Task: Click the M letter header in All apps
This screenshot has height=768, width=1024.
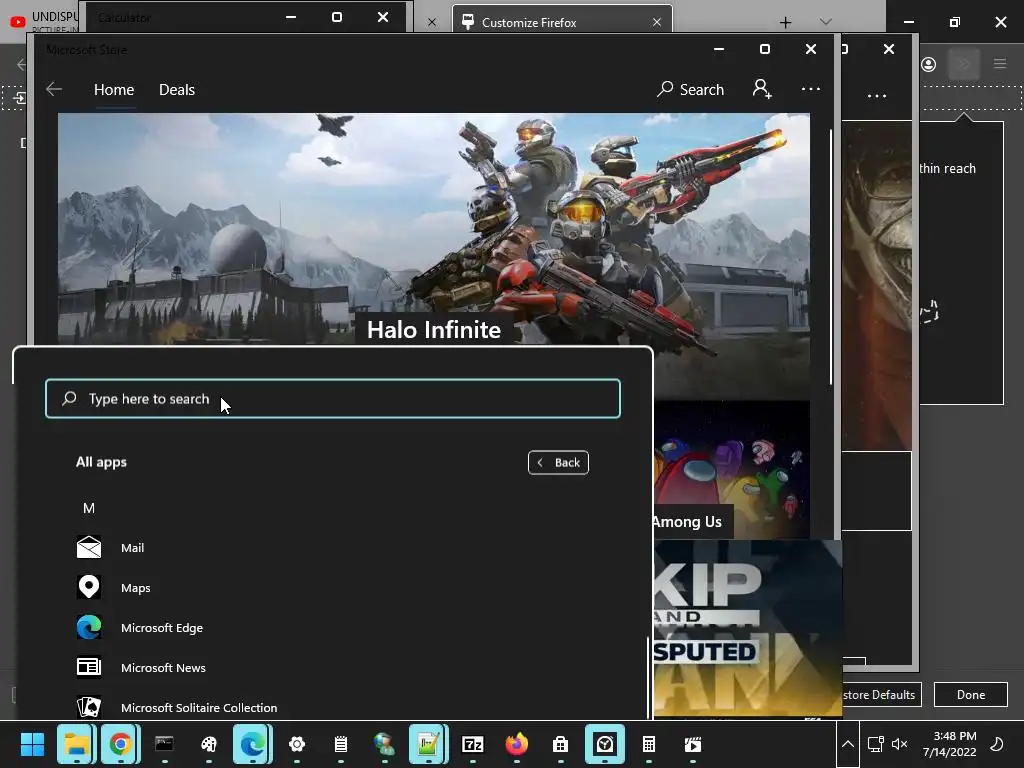Action: (89, 508)
